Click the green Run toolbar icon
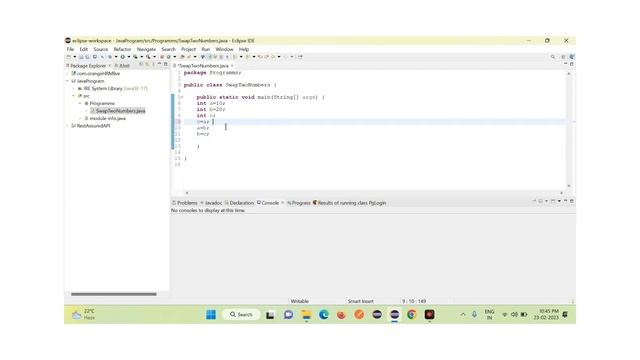Screen dimensions: 640x360 click(x=122, y=57)
